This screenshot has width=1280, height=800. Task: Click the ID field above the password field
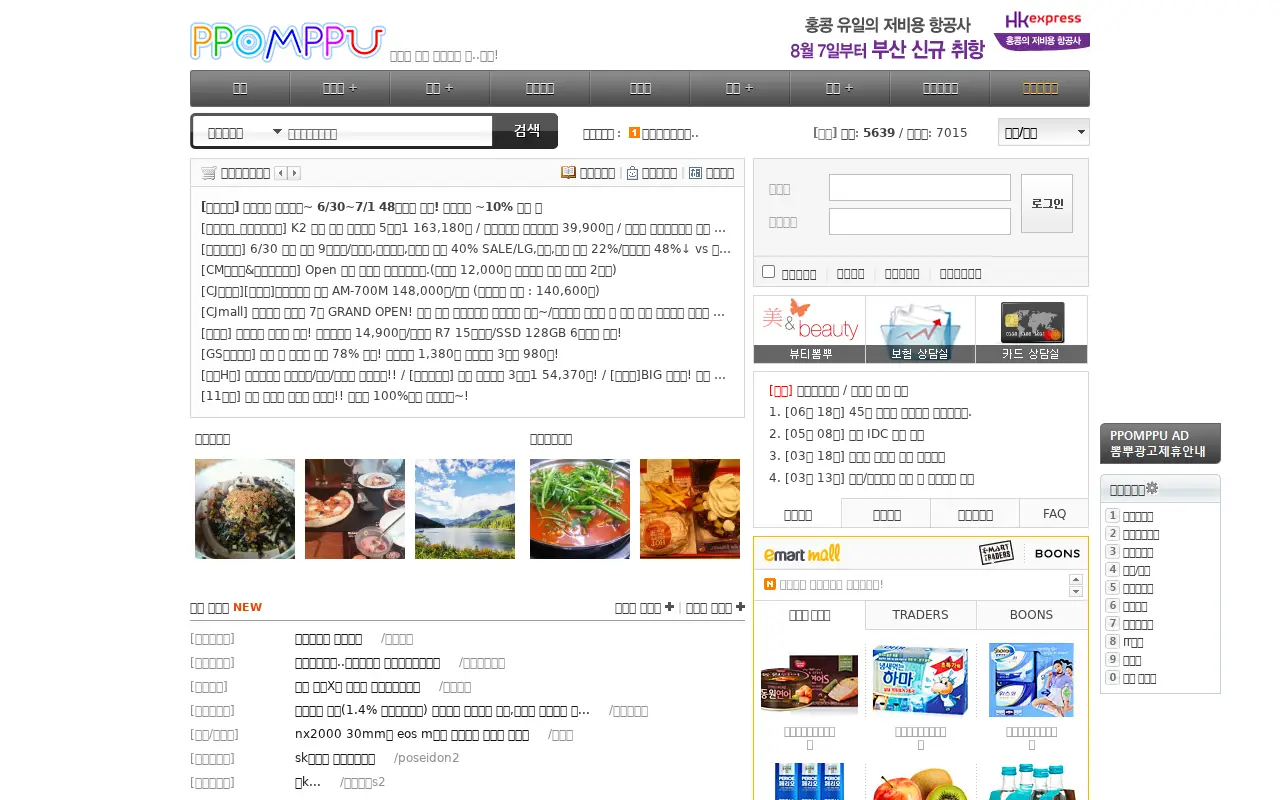pos(920,188)
